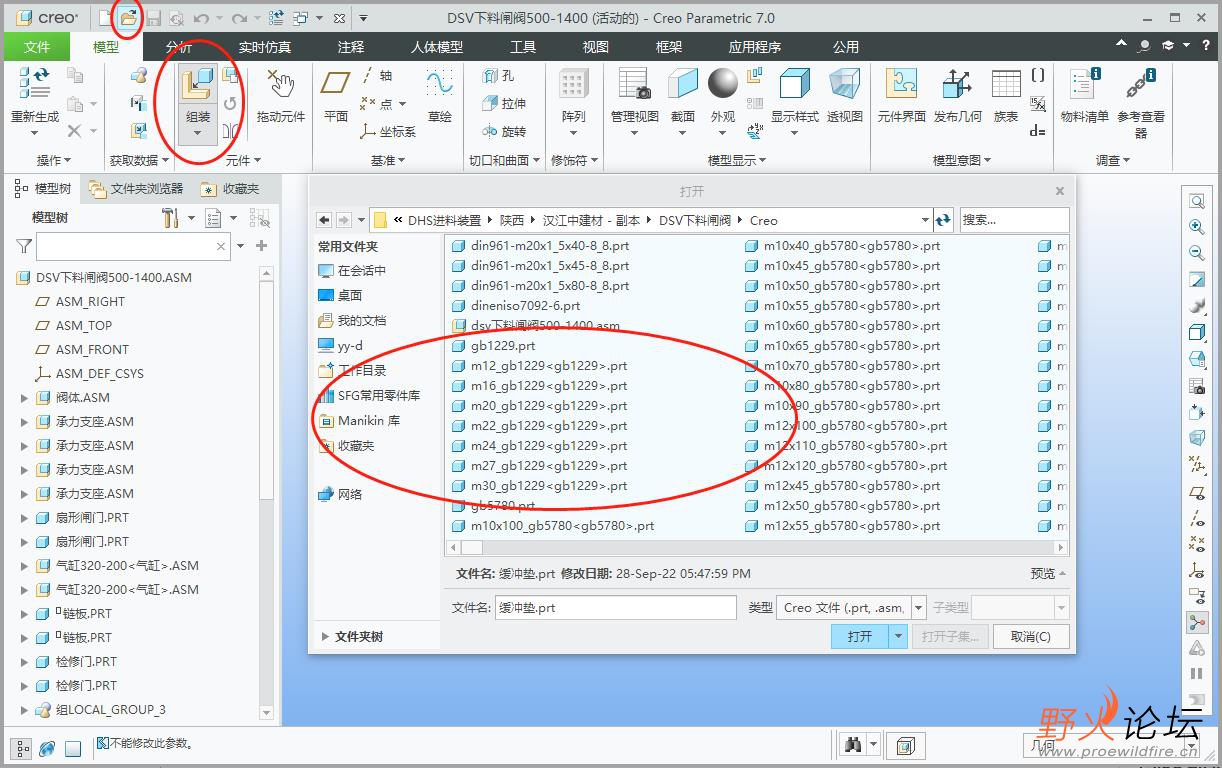The image size is (1222, 768).
Task: Open the dropdown arrow beside 打开 button
Action: (x=898, y=636)
